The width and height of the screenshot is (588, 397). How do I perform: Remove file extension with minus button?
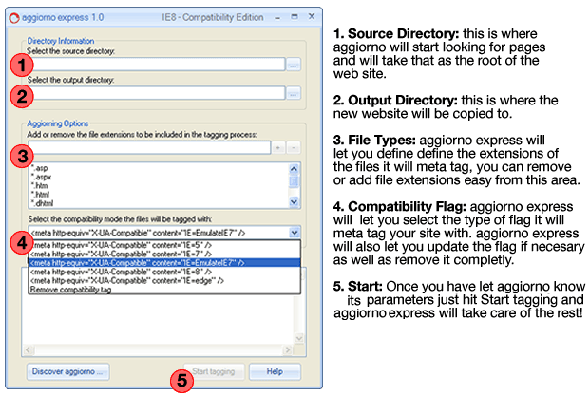[x=294, y=147]
